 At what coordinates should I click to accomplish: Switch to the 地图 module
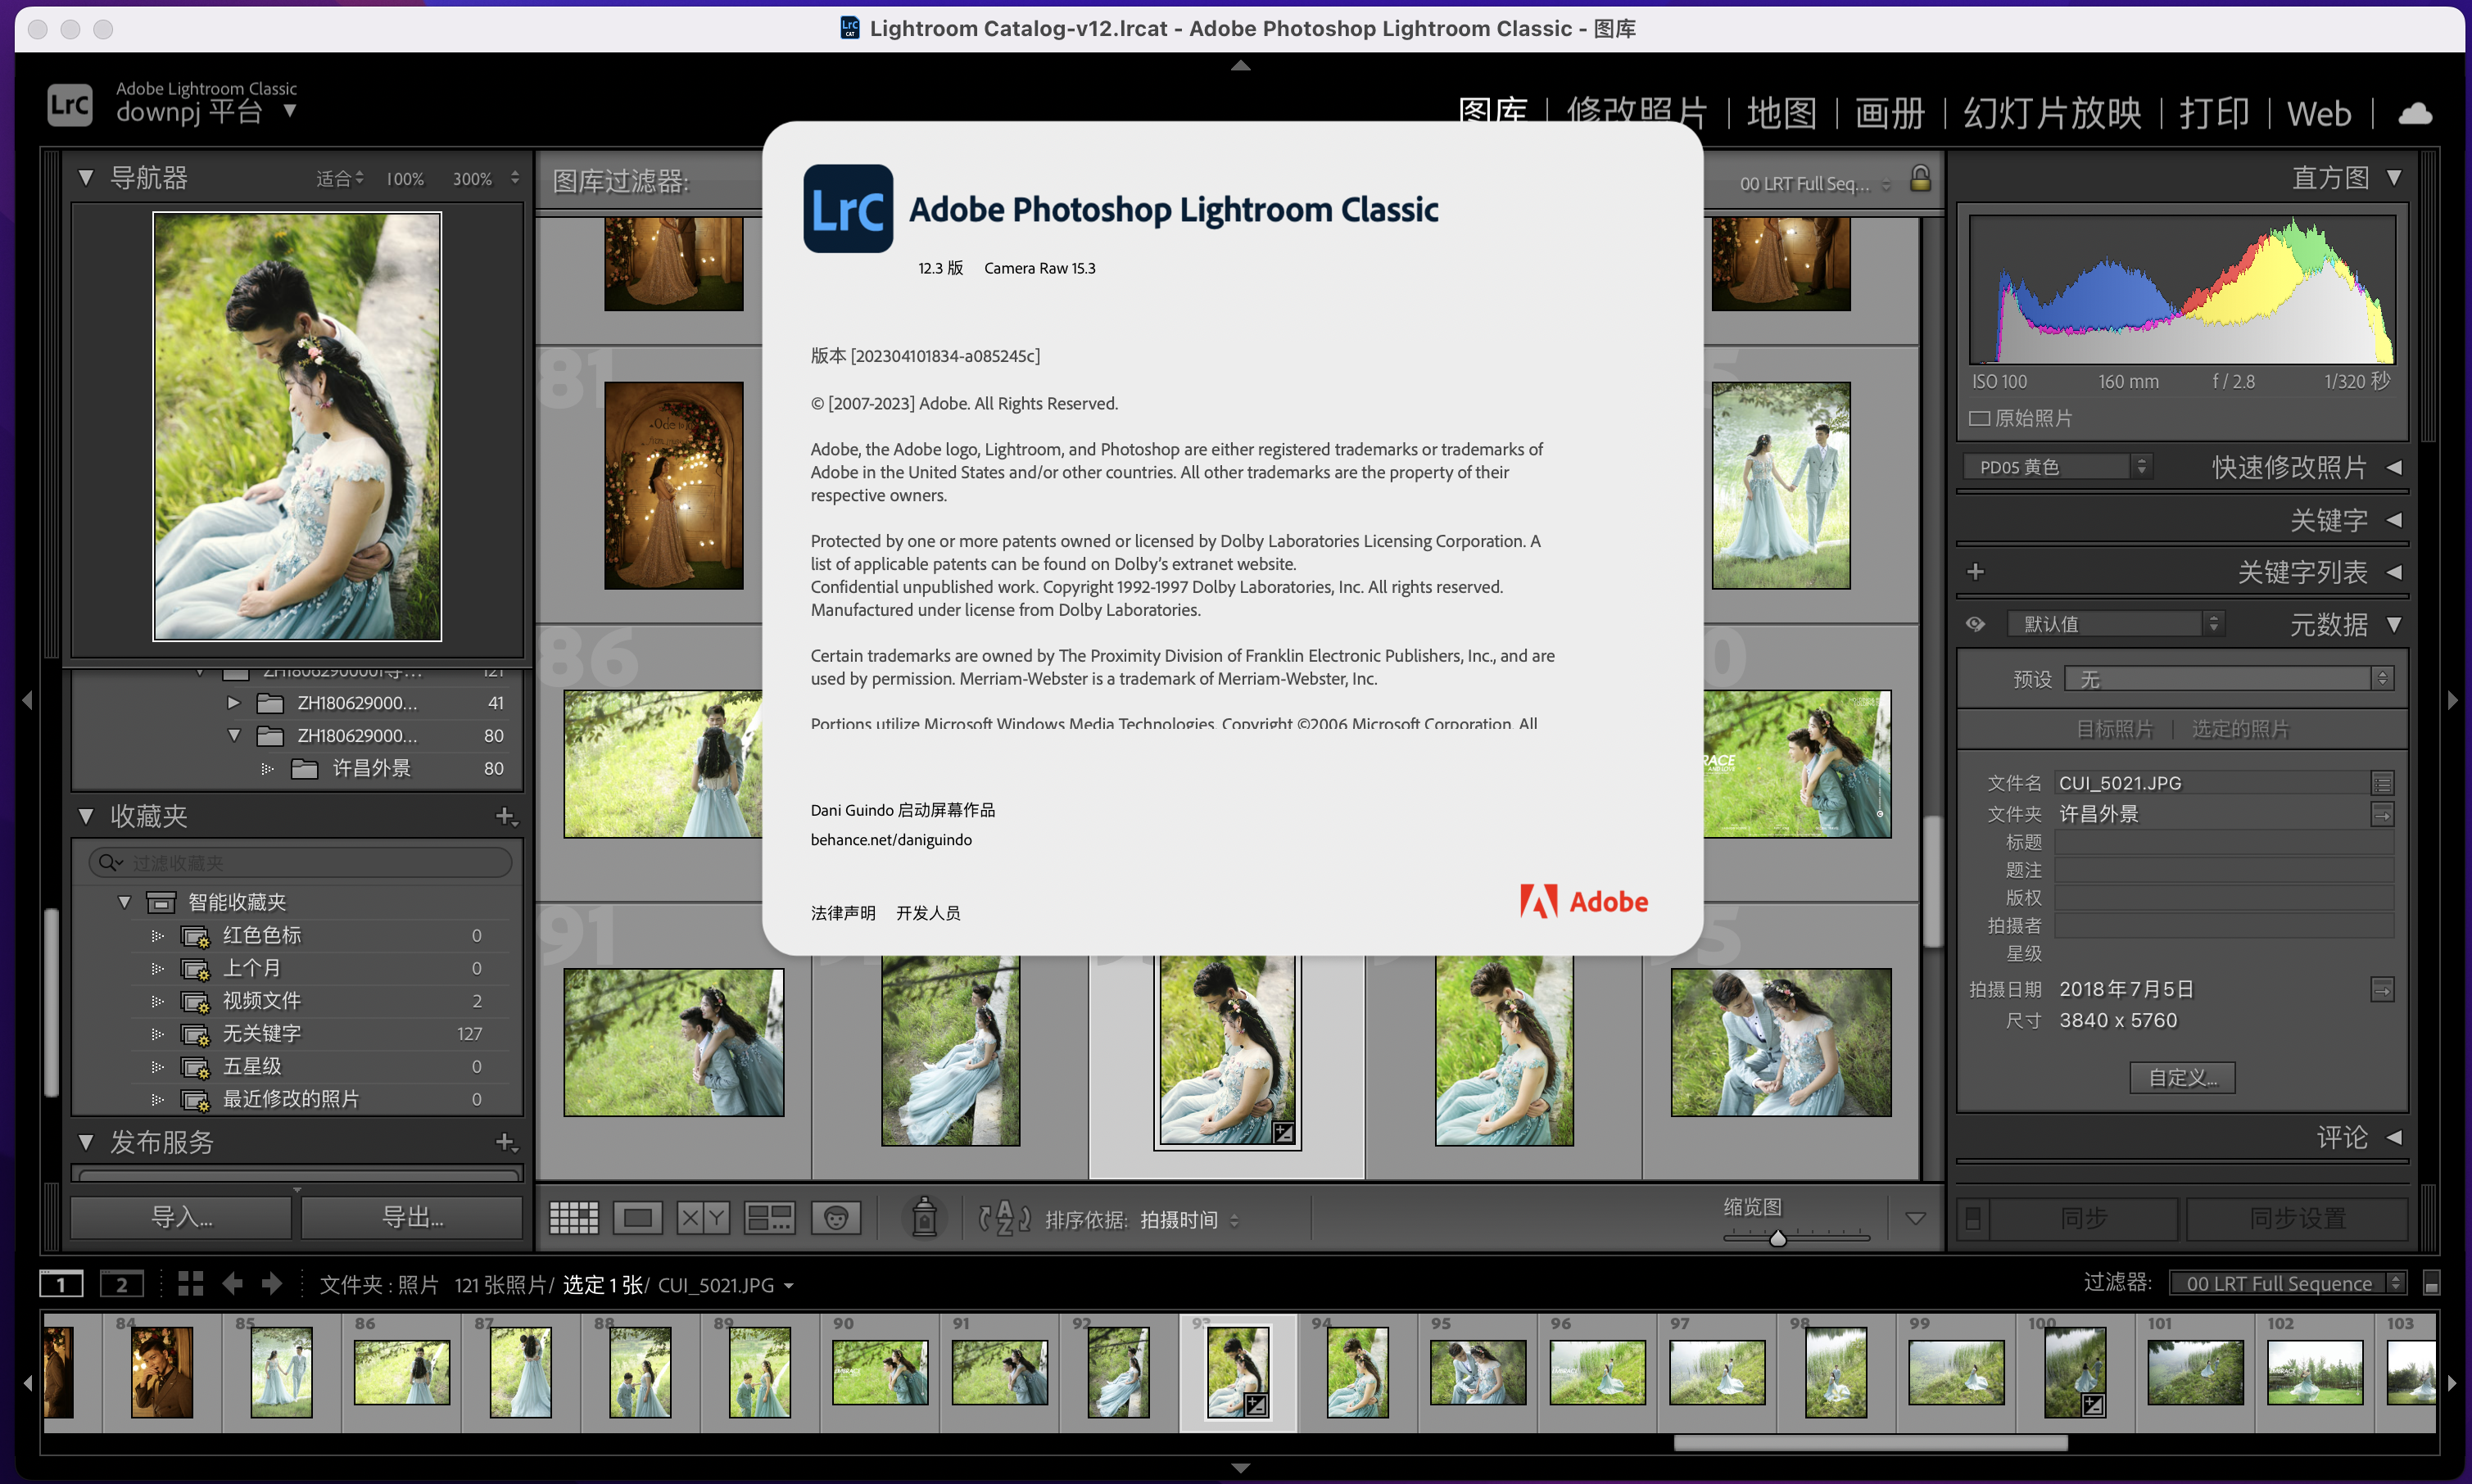[x=1781, y=113]
